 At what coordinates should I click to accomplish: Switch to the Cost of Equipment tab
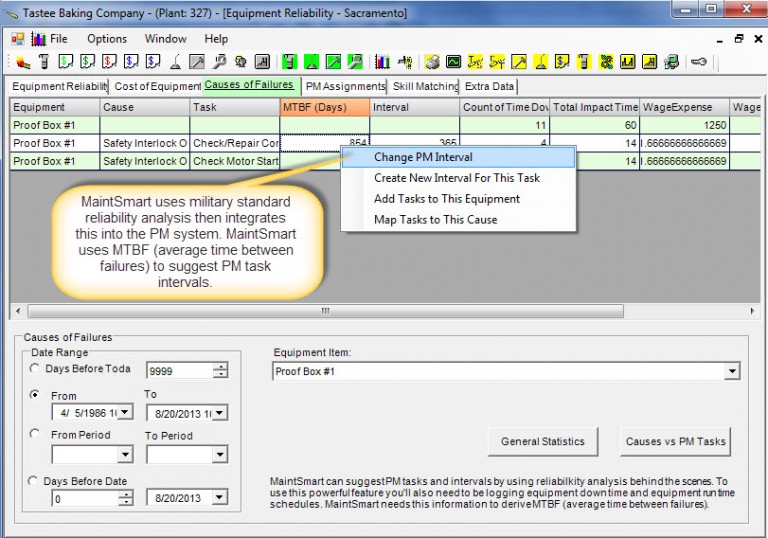(157, 86)
